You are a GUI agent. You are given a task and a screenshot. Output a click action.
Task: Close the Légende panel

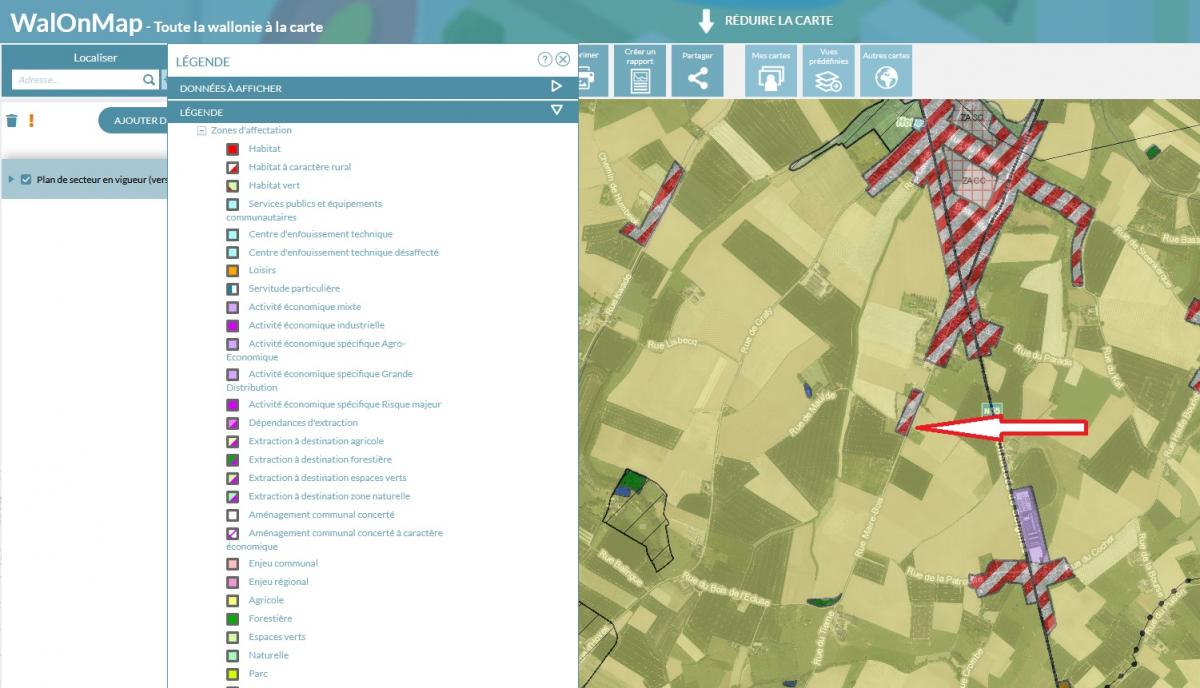563,60
